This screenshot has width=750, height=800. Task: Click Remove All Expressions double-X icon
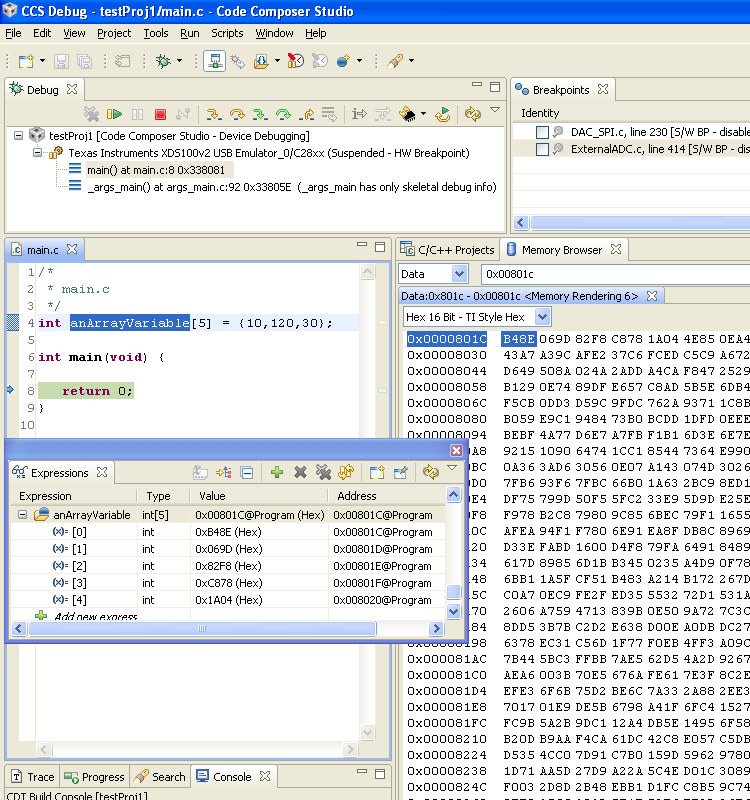[x=323, y=472]
